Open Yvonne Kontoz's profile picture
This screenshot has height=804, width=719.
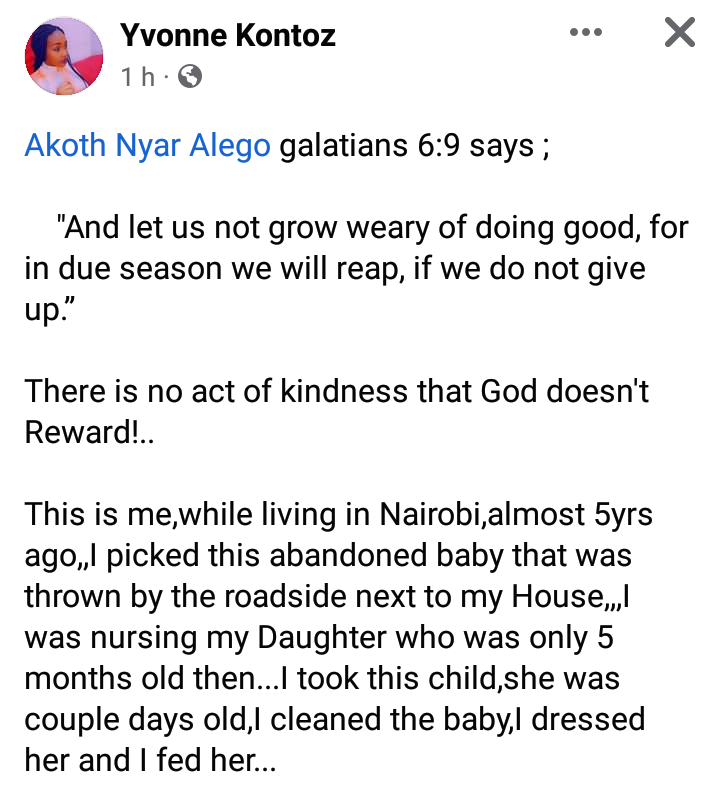click(x=64, y=55)
